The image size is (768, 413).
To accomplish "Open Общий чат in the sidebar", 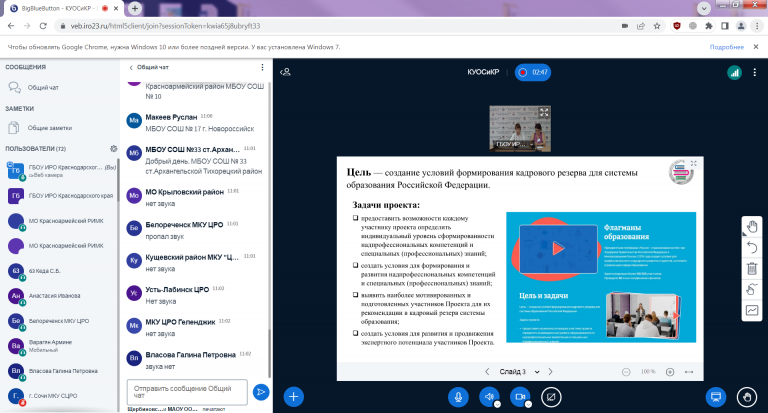I will tap(43, 87).
